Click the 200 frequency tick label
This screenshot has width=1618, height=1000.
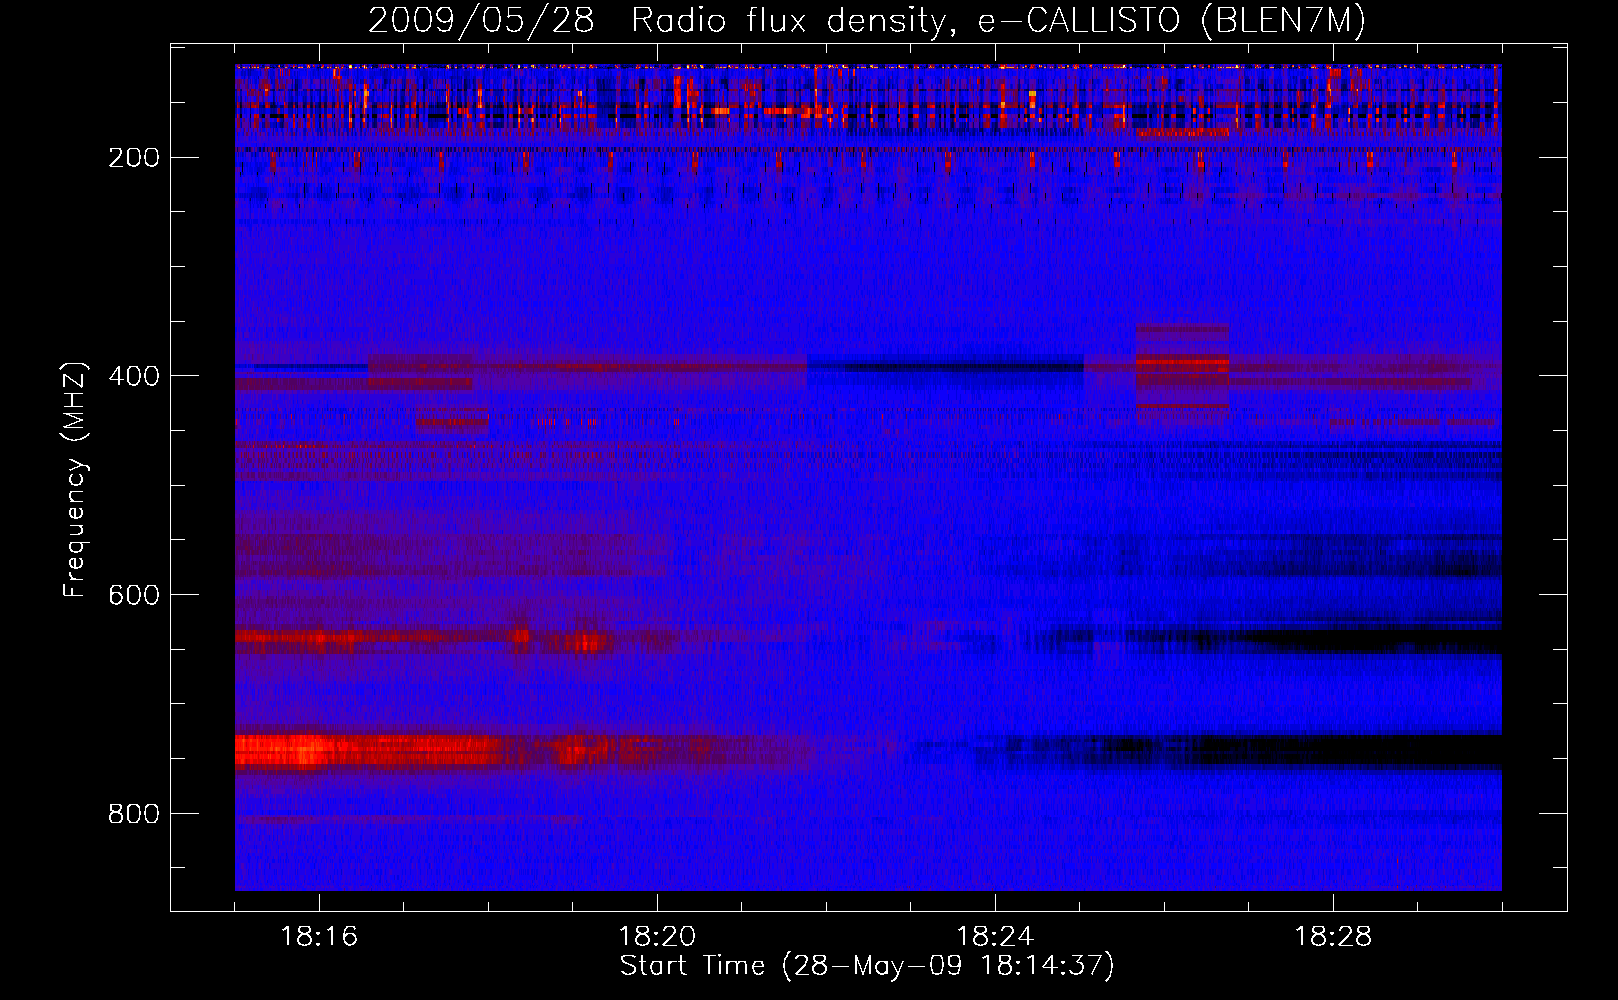[134, 158]
